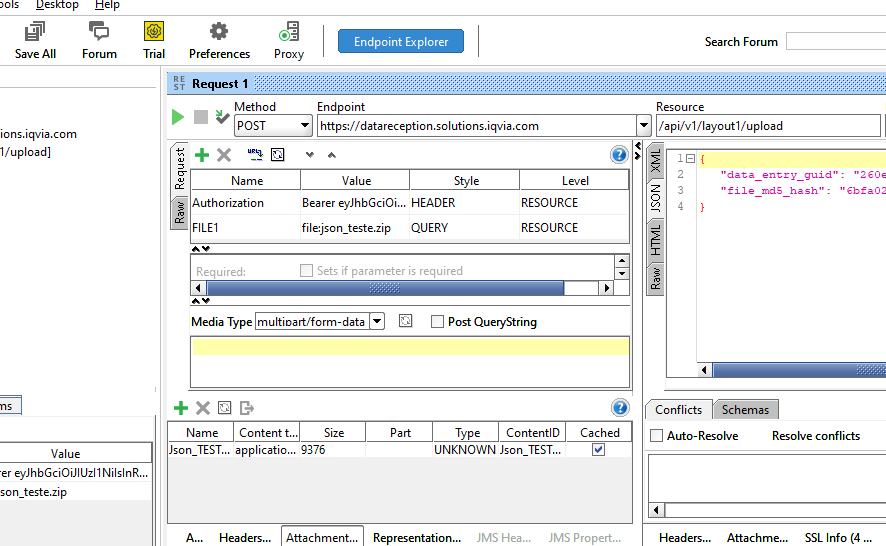Image resolution: width=886 pixels, height=546 pixels.
Task: Open the Help menu
Action: 107,5
